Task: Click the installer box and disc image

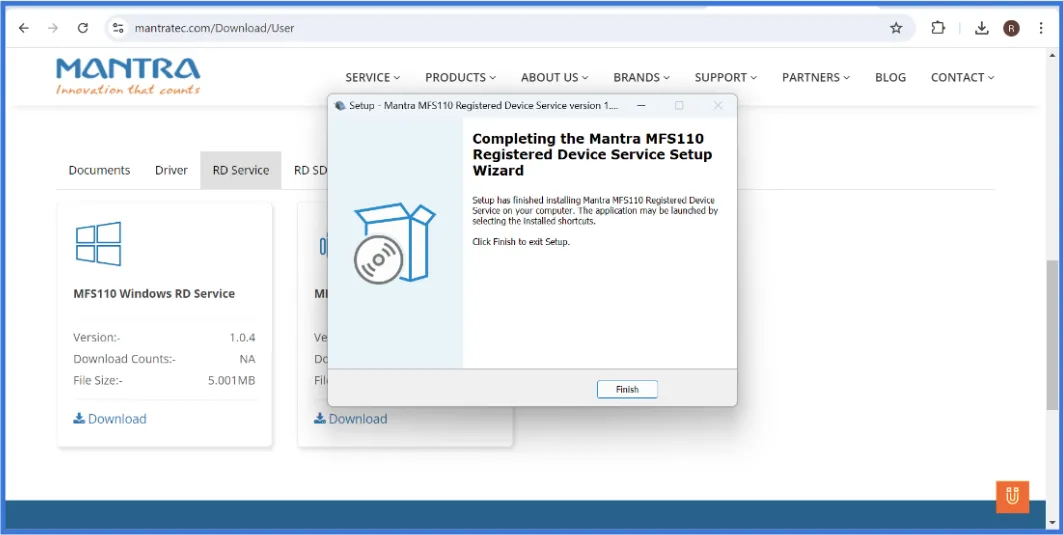Action: point(394,243)
